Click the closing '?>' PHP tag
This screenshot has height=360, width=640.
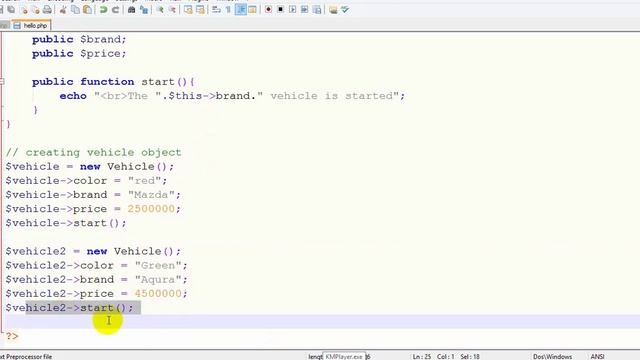click(12, 336)
